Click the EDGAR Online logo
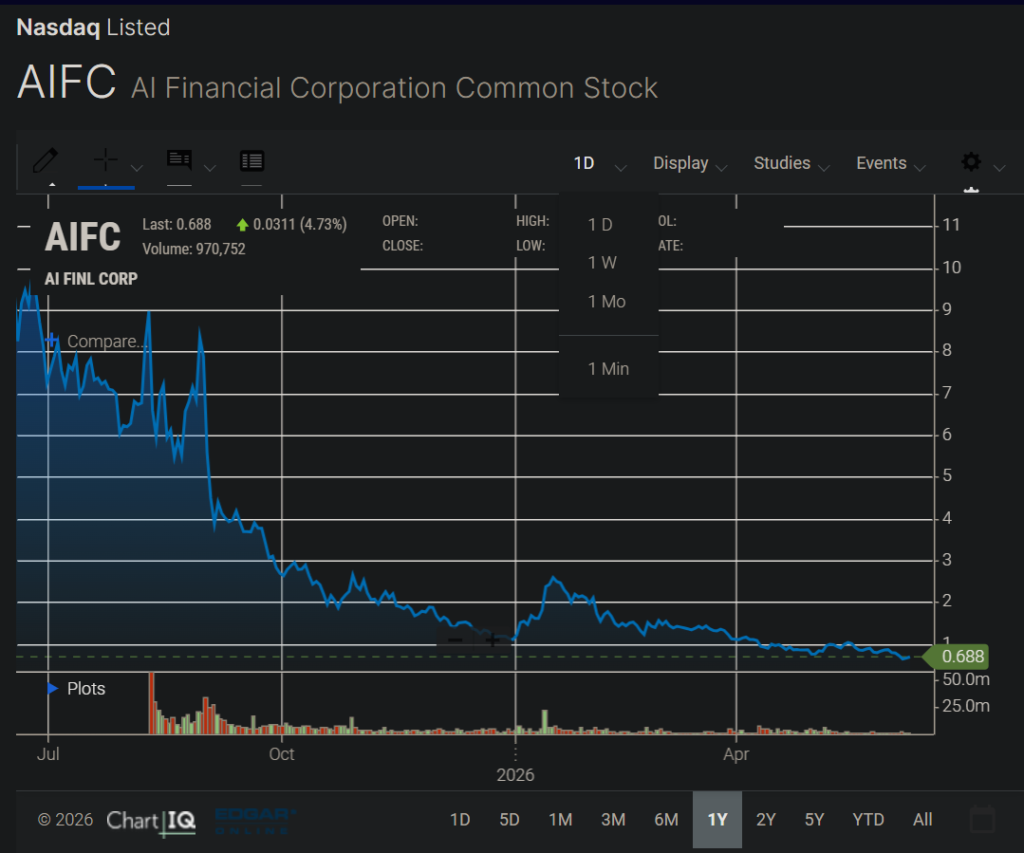1024x853 pixels. pyautogui.click(x=255, y=821)
